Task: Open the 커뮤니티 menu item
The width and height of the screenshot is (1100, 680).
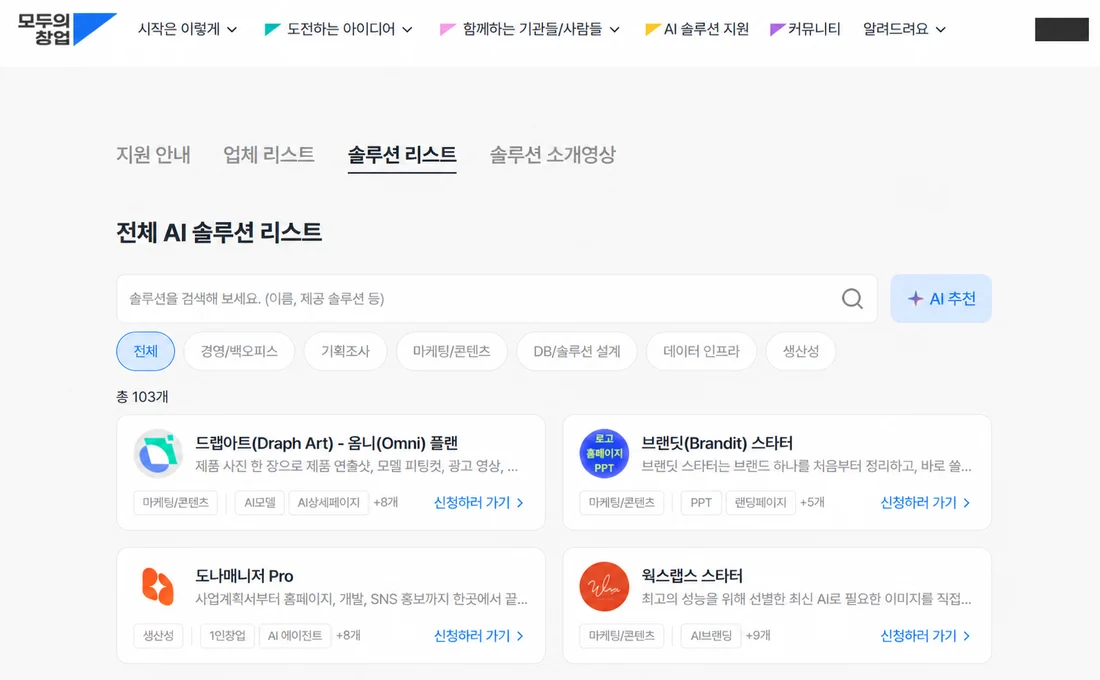Action: coord(805,29)
